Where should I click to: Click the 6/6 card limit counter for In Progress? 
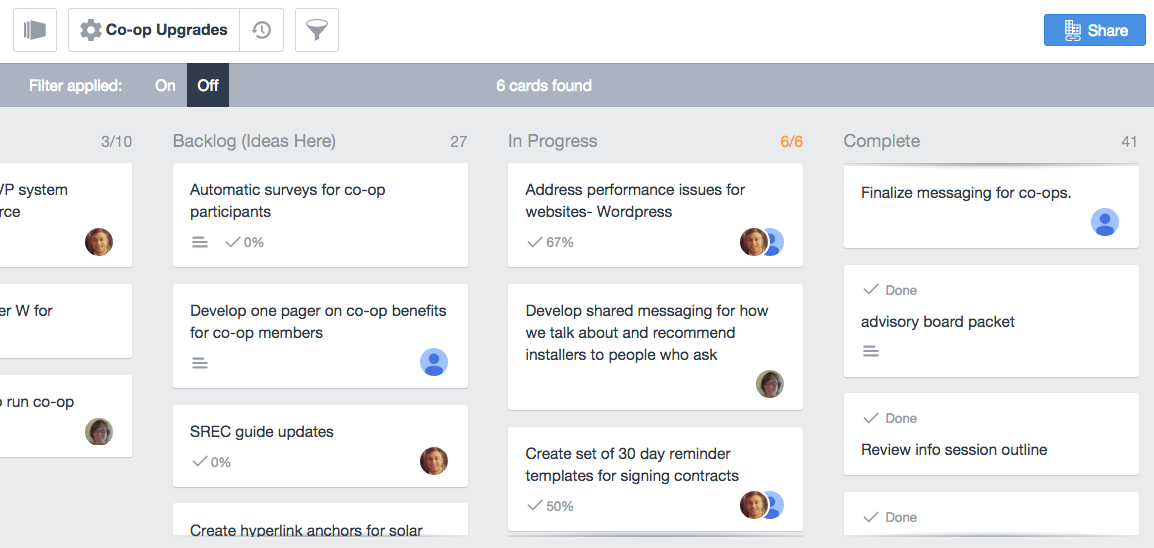click(791, 141)
